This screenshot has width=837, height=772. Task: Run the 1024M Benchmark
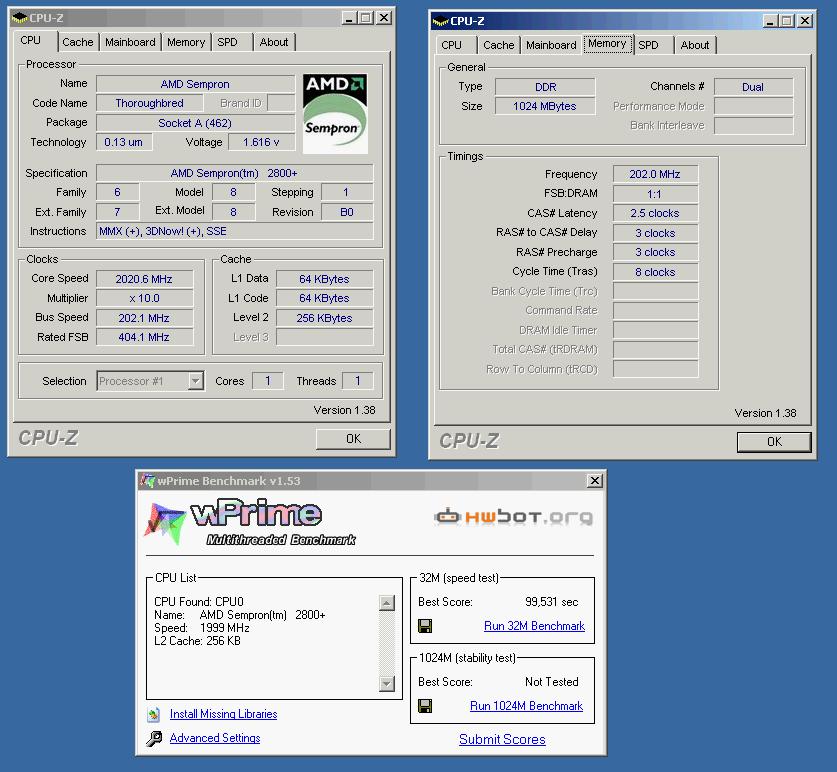tap(526, 706)
